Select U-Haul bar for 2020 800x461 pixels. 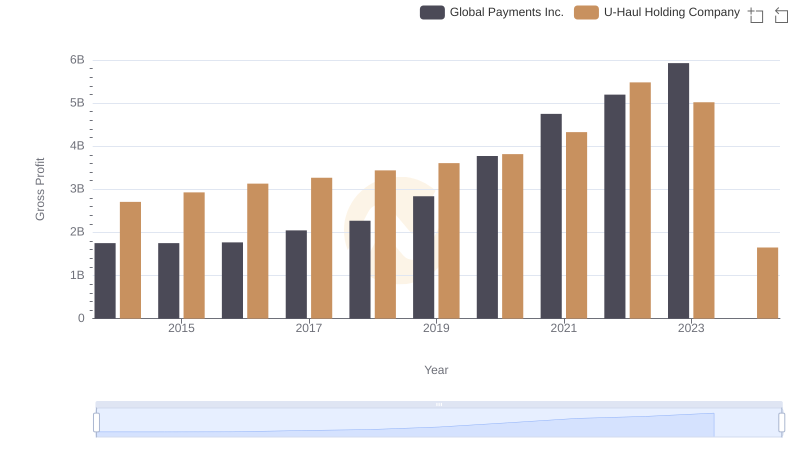[x=513, y=237]
